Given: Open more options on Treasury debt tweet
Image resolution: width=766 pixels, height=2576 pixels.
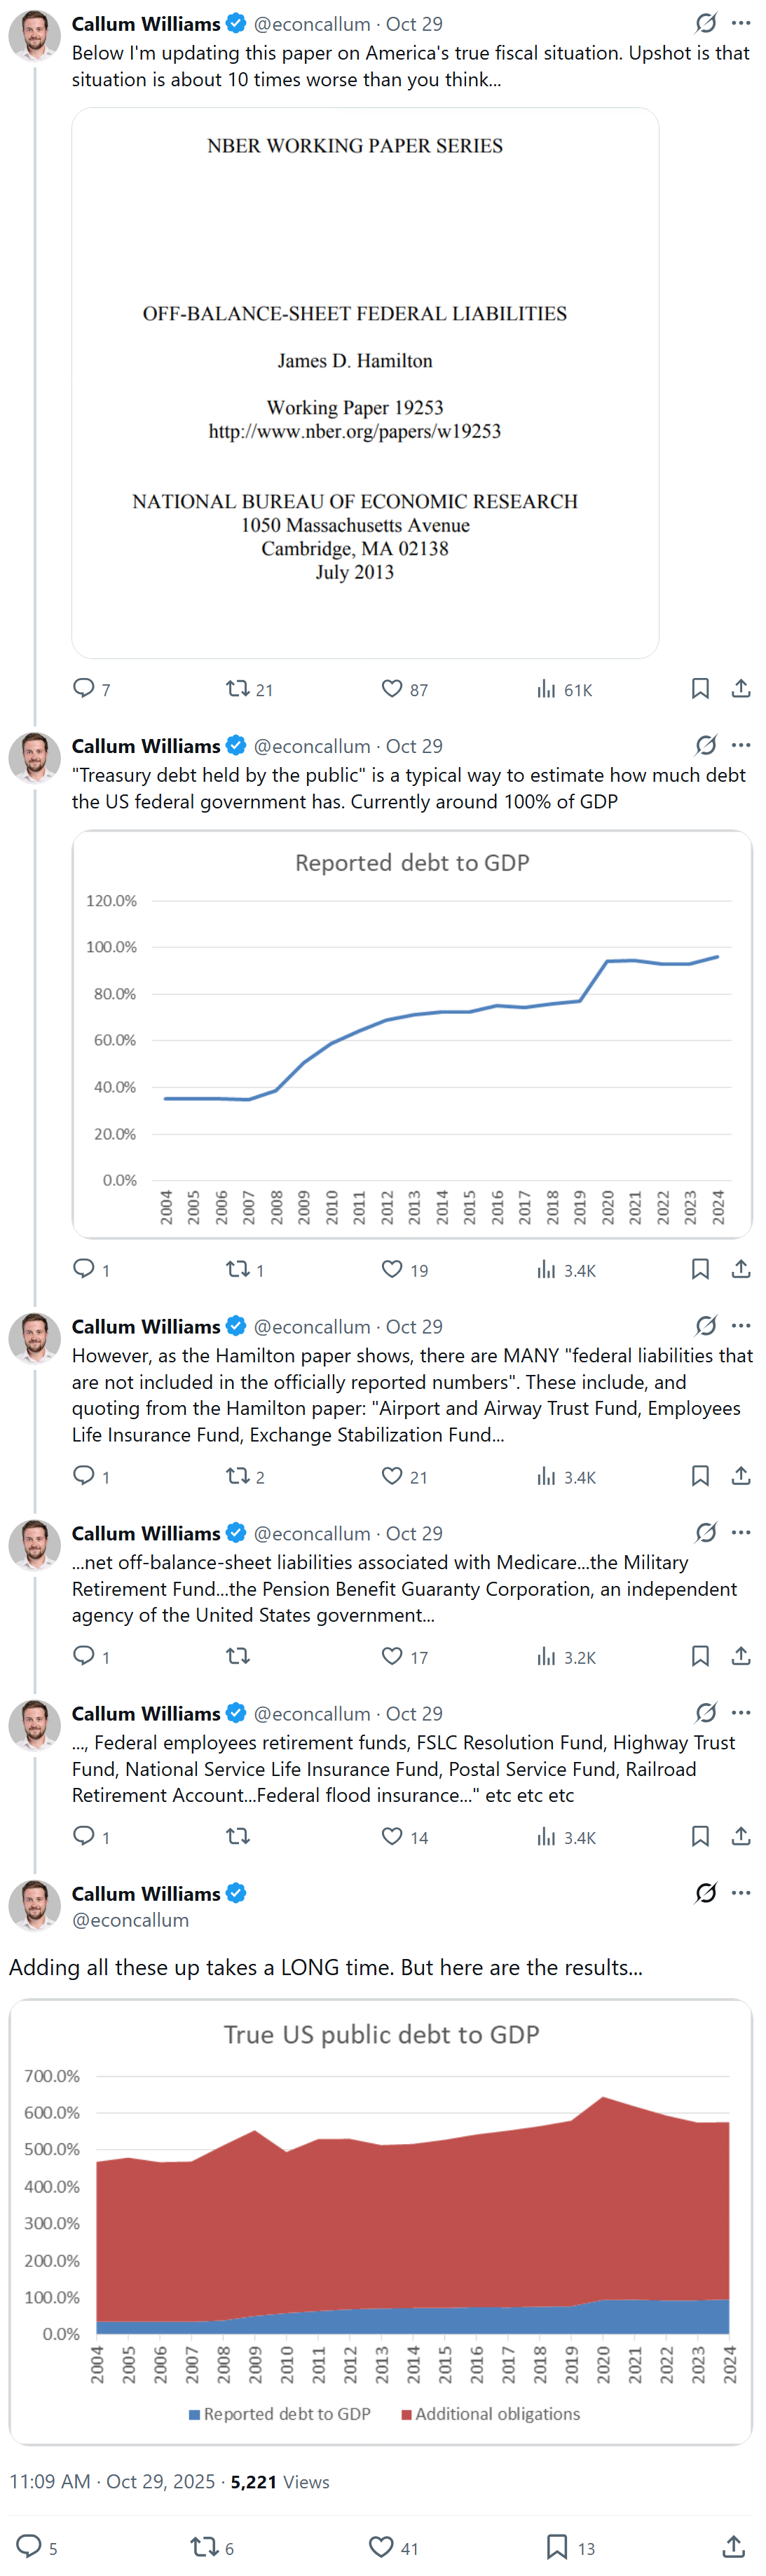Looking at the screenshot, I should point(741,745).
